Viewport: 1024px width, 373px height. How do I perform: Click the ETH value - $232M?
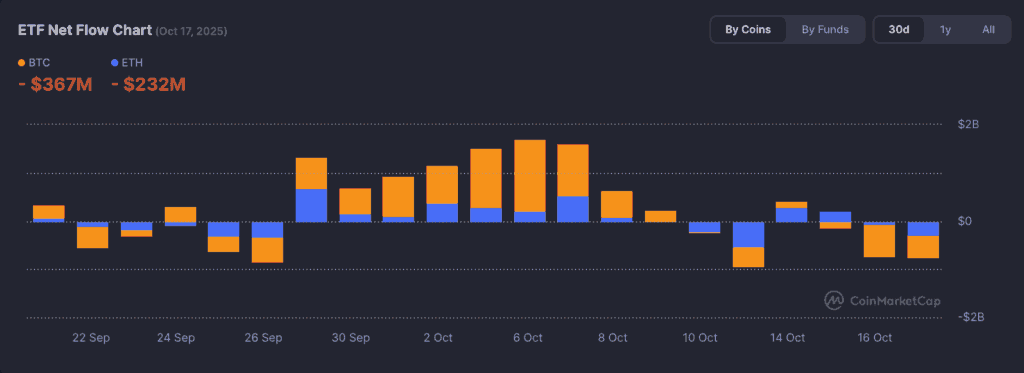pyautogui.click(x=149, y=84)
